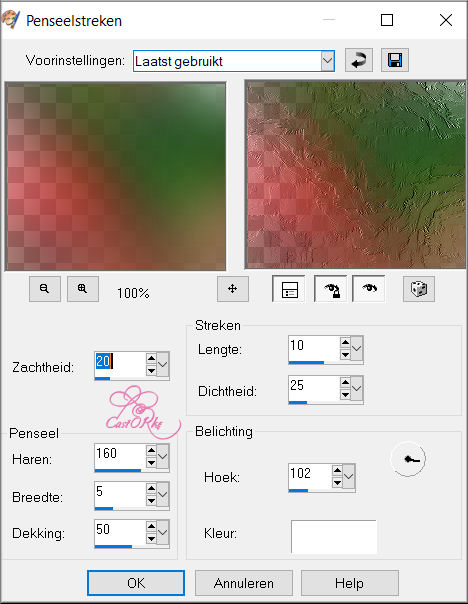Expand the Zachtheid slider dropdown arrow

163,364
